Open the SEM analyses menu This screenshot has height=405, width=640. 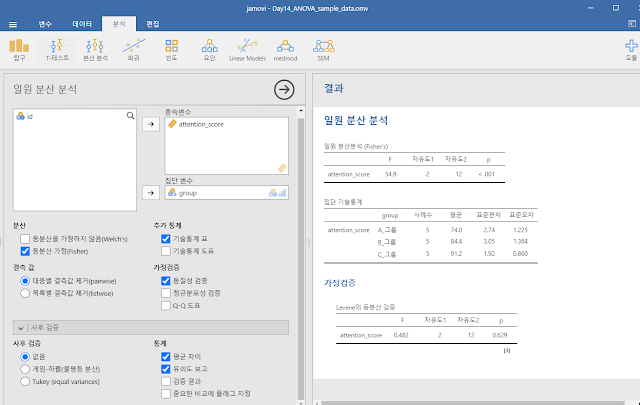323,50
